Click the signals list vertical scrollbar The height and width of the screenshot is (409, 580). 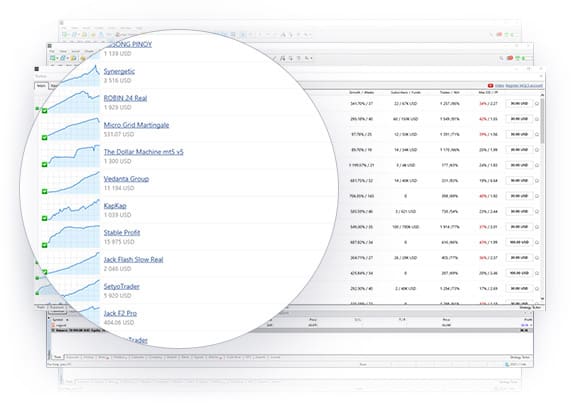pos(542,196)
